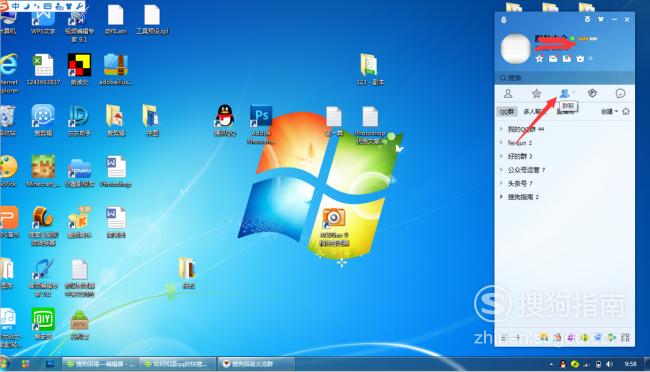Select the 1243693337 spreadsheet file
This screenshot has width=650, height=372.
point(43,69)
